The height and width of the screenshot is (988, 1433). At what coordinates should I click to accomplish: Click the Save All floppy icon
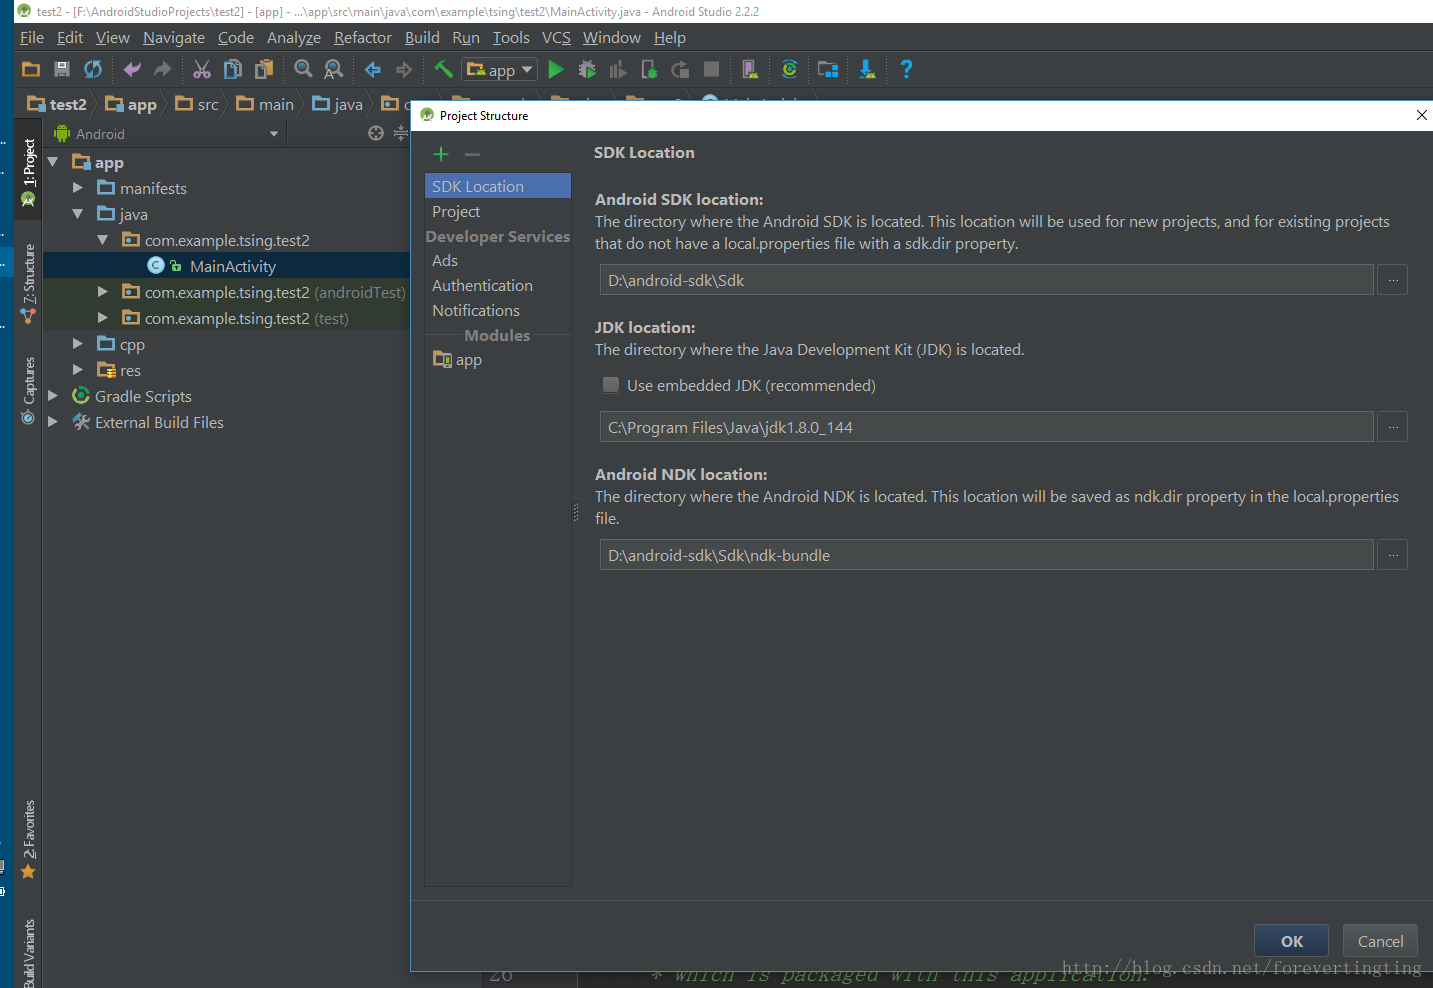coord(62,69)
